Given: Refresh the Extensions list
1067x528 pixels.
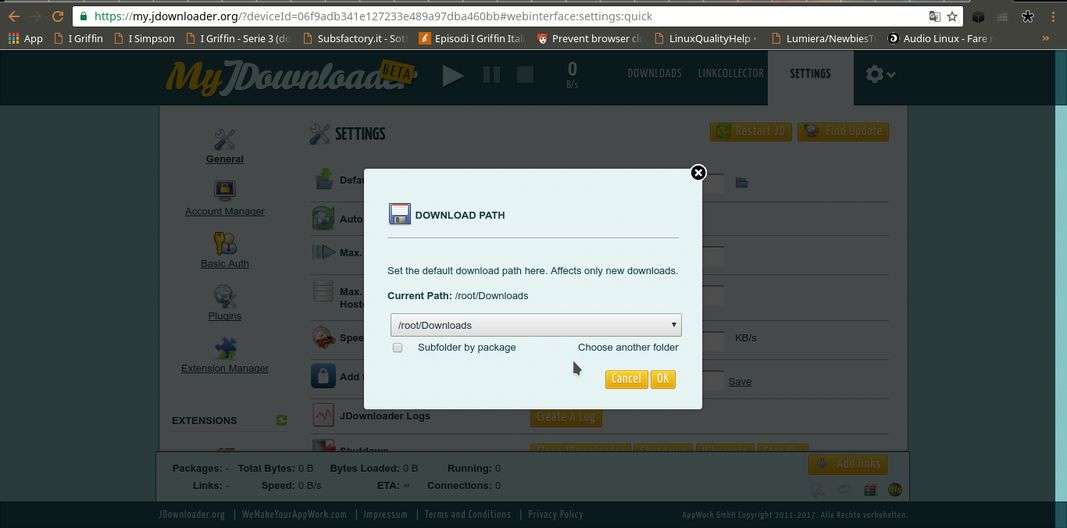Looking at the screenshot, I should tap(282, 420).
